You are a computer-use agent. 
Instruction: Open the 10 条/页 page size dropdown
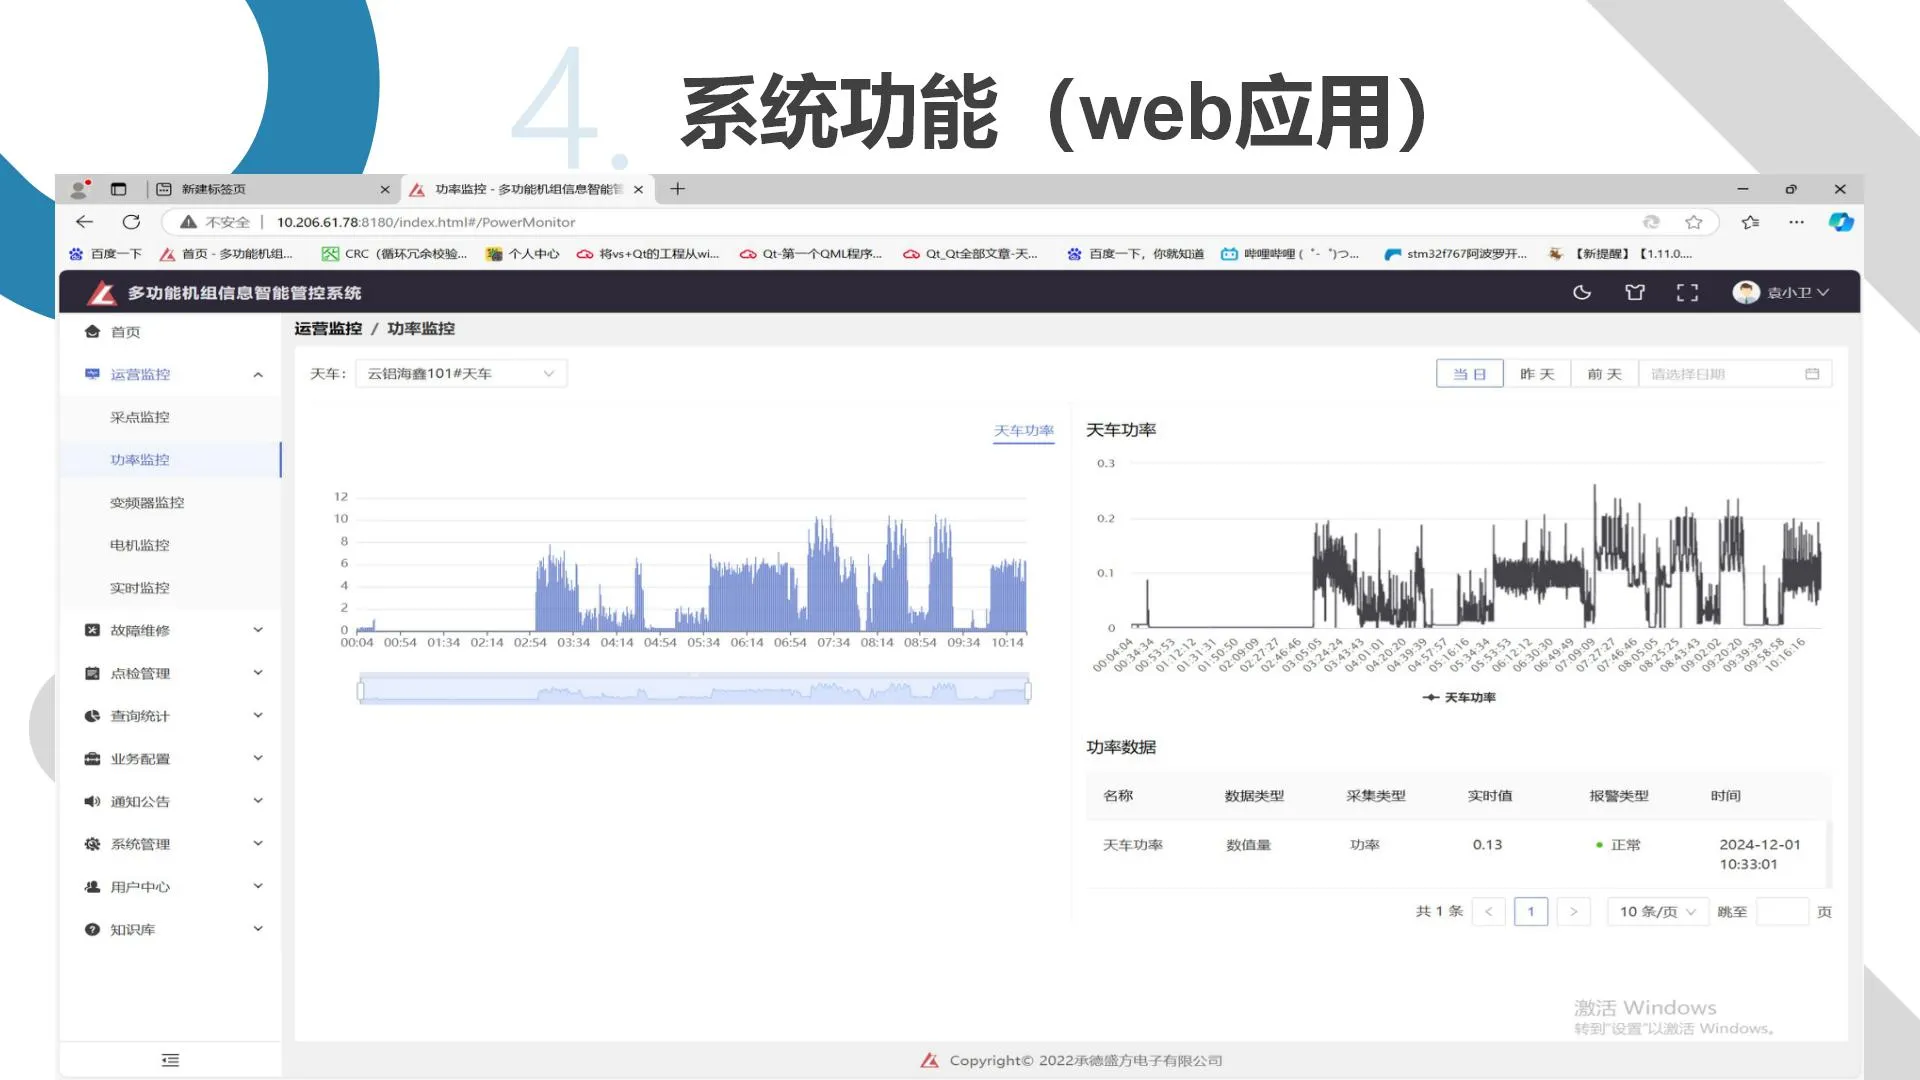pos(1657,911)
